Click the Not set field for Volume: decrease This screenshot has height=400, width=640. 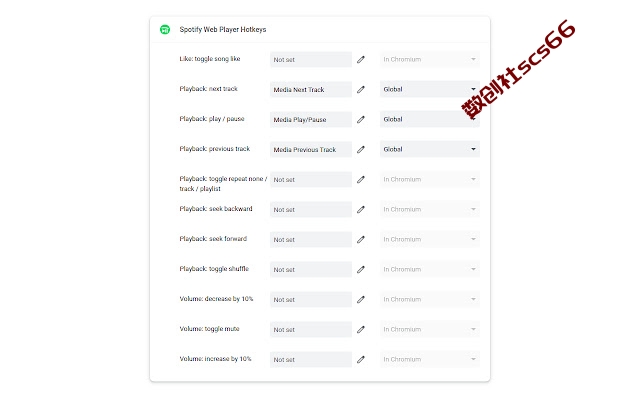[311, 300]
